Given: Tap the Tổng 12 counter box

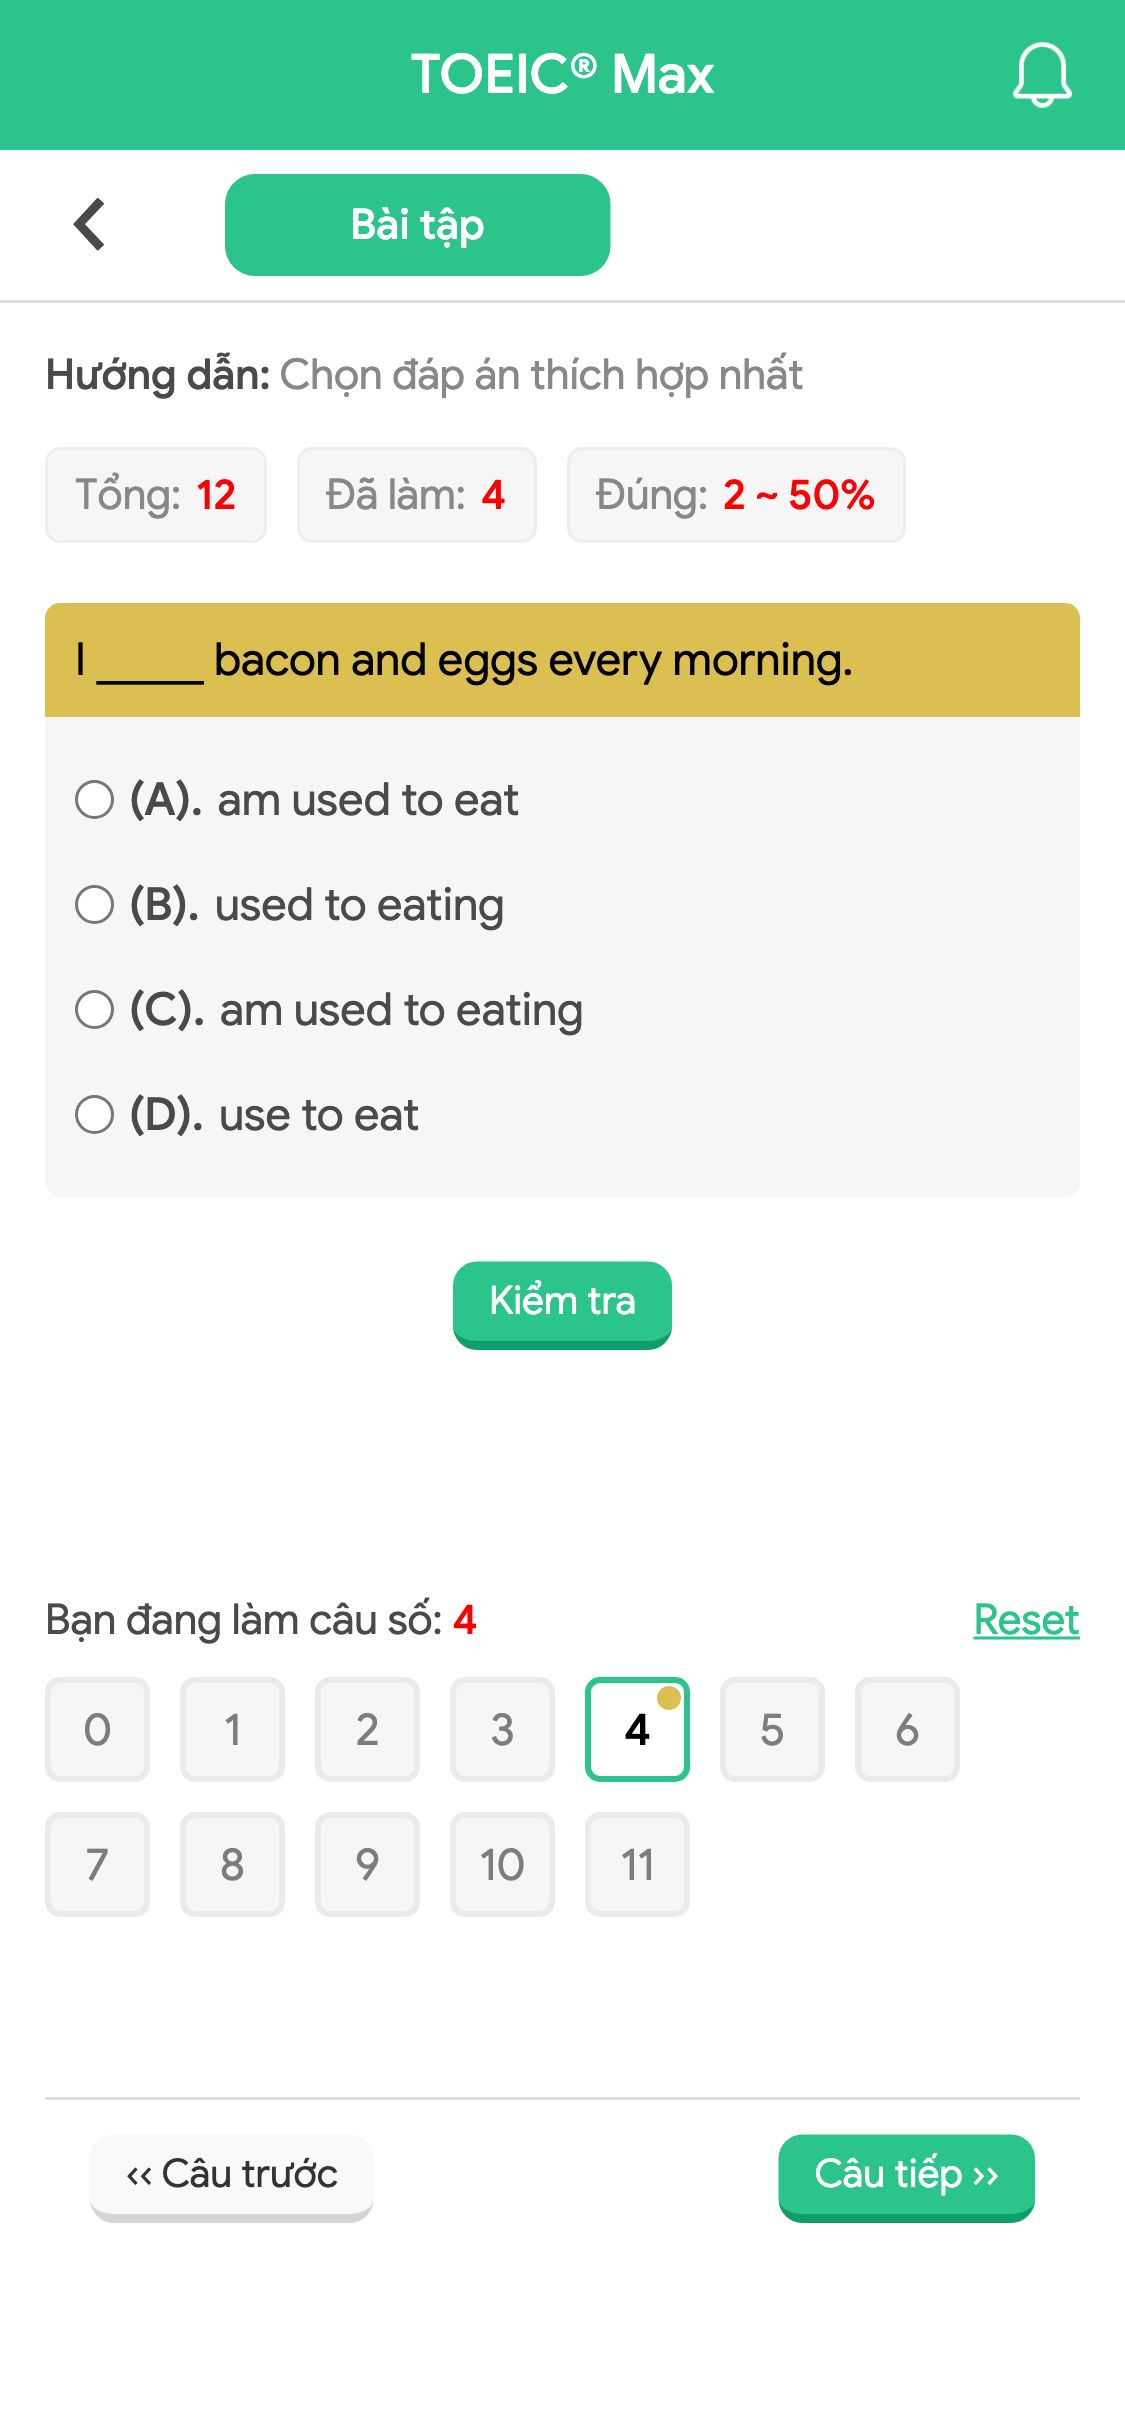Looking at the screenshot, I should [x=156, y=495].
